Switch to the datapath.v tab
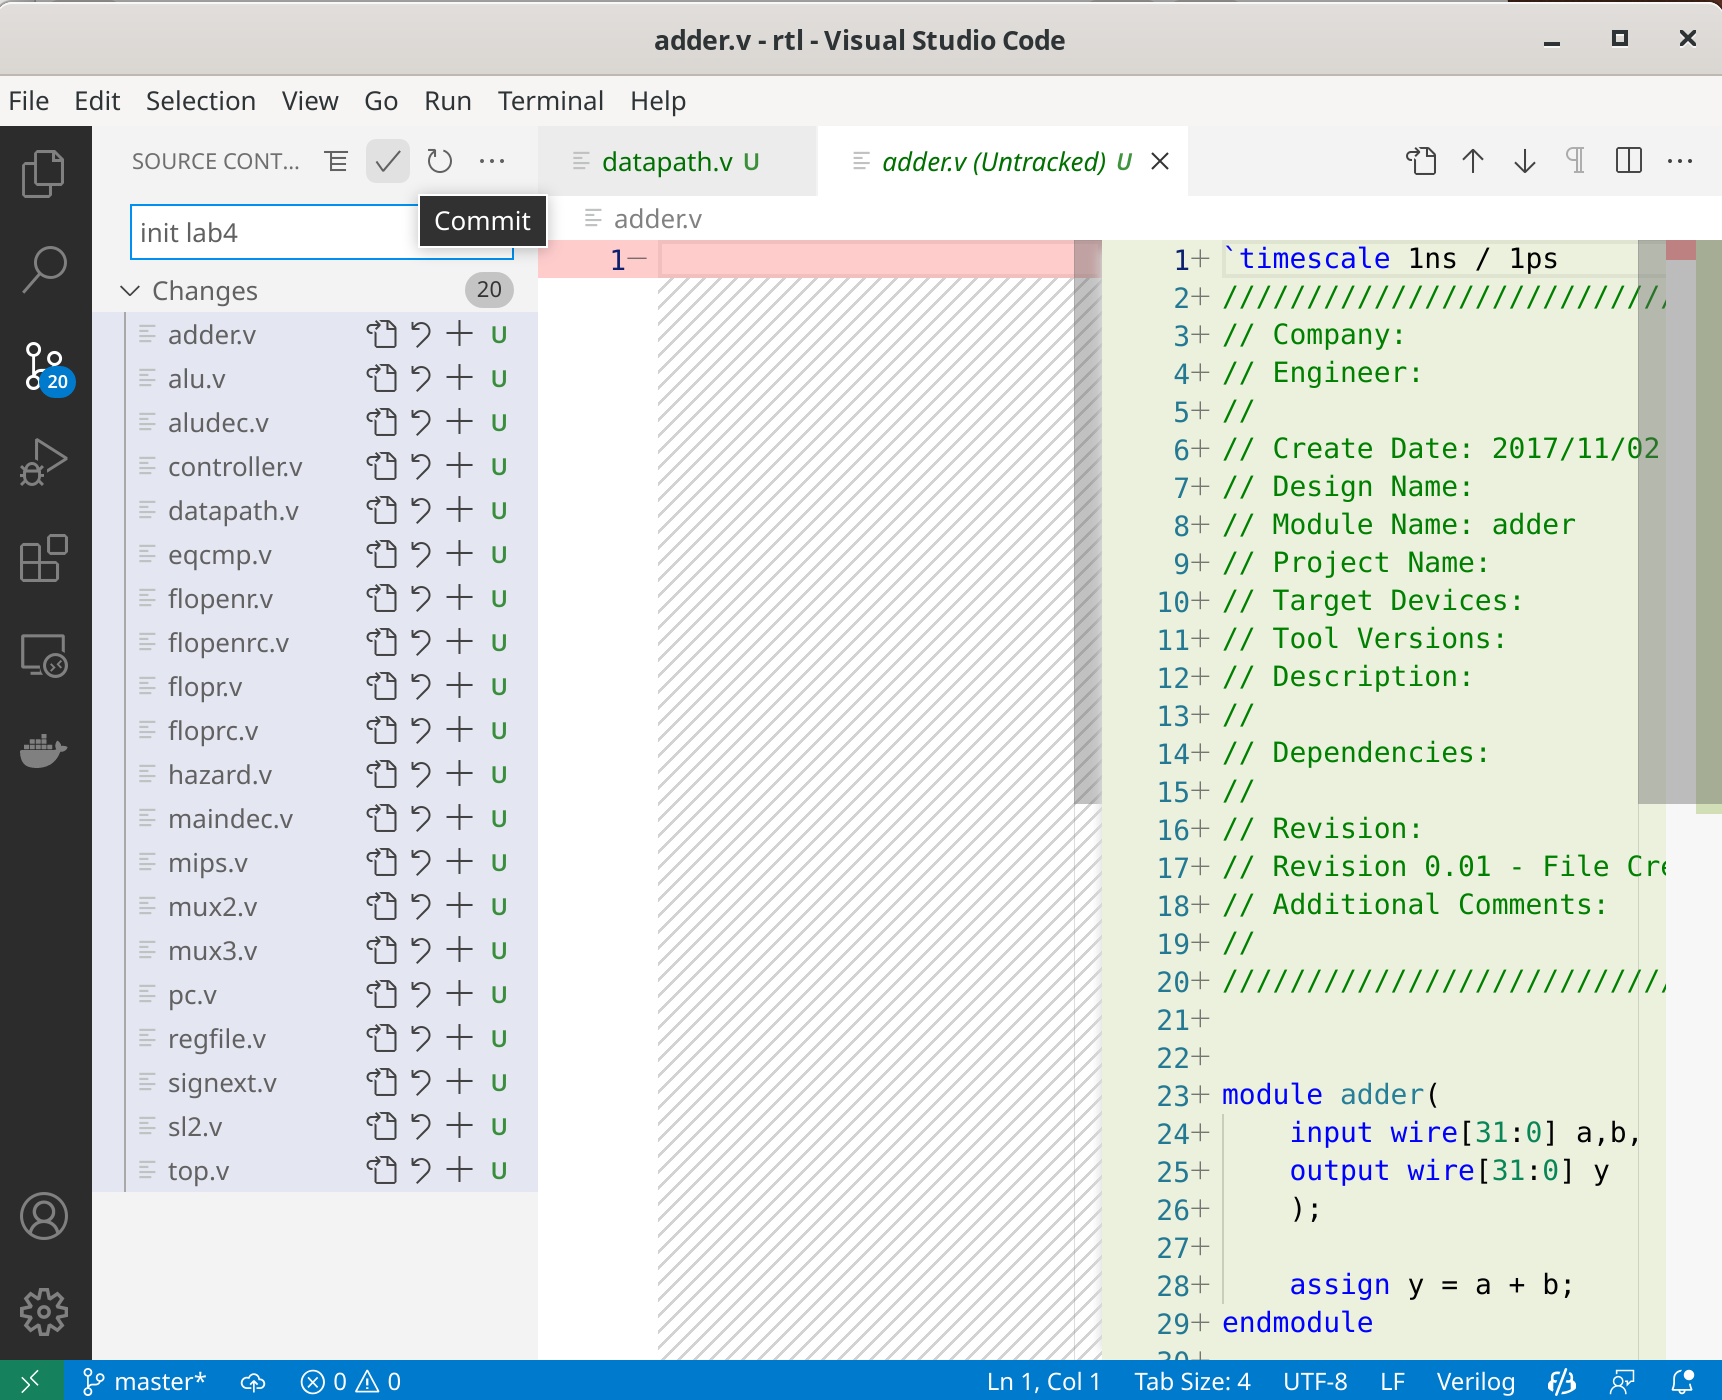The width and height of the screenshot is (1722, 1400). point(677,161)
